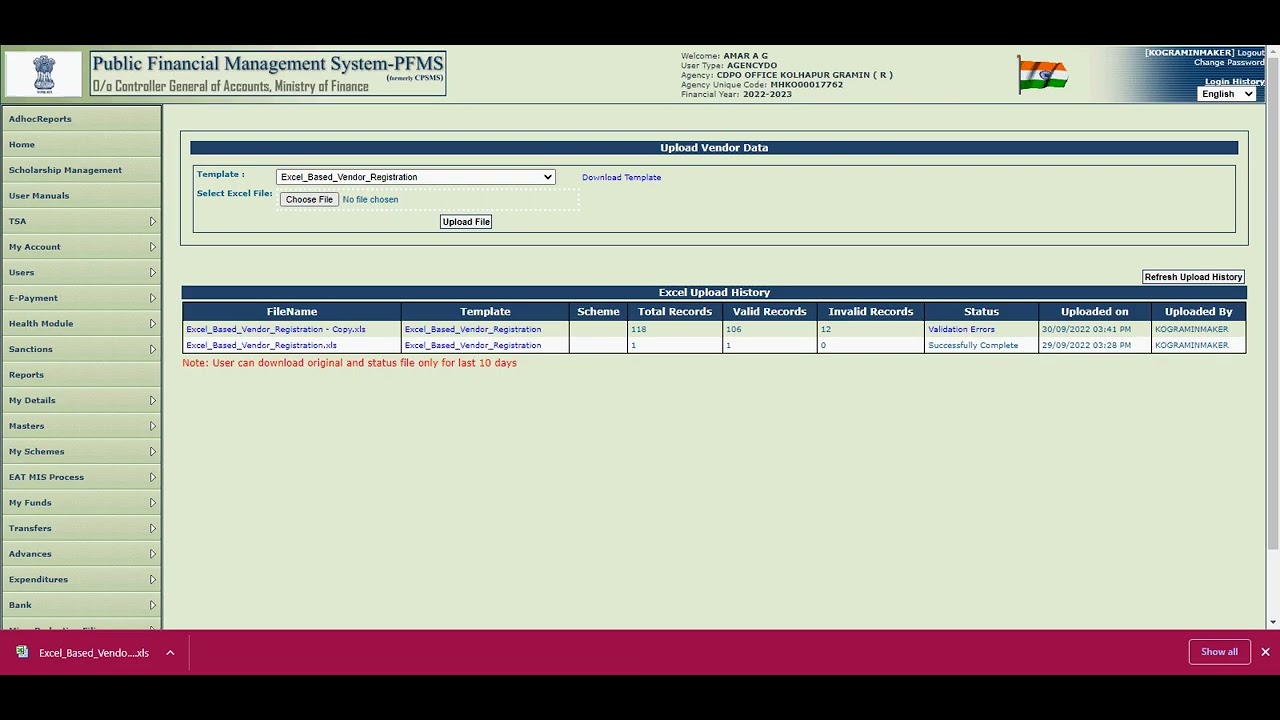
Task: Expand the Users submenu
Action: tap(153, 272)
